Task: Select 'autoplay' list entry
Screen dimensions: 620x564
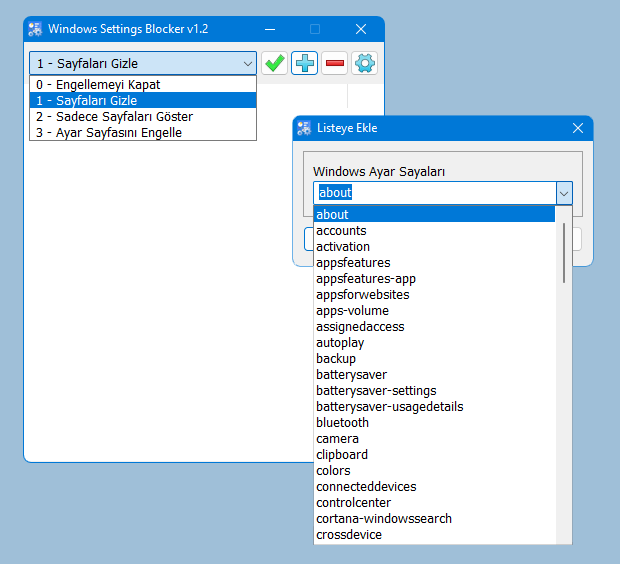Action: click(x=435, y=343)
